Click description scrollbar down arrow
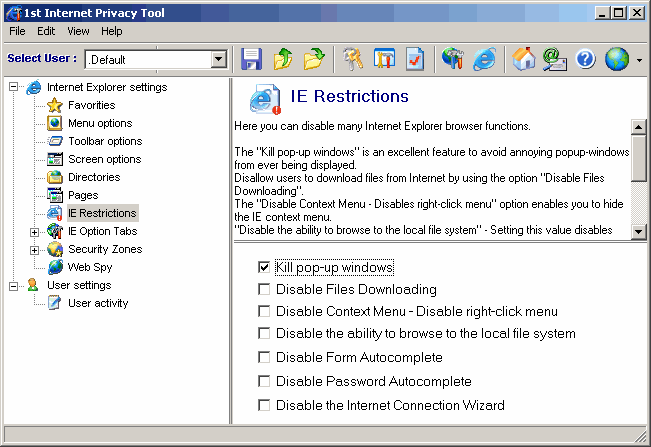Viewport: 651px width, 447px height. pyautogui.click(x=638, y=232)
